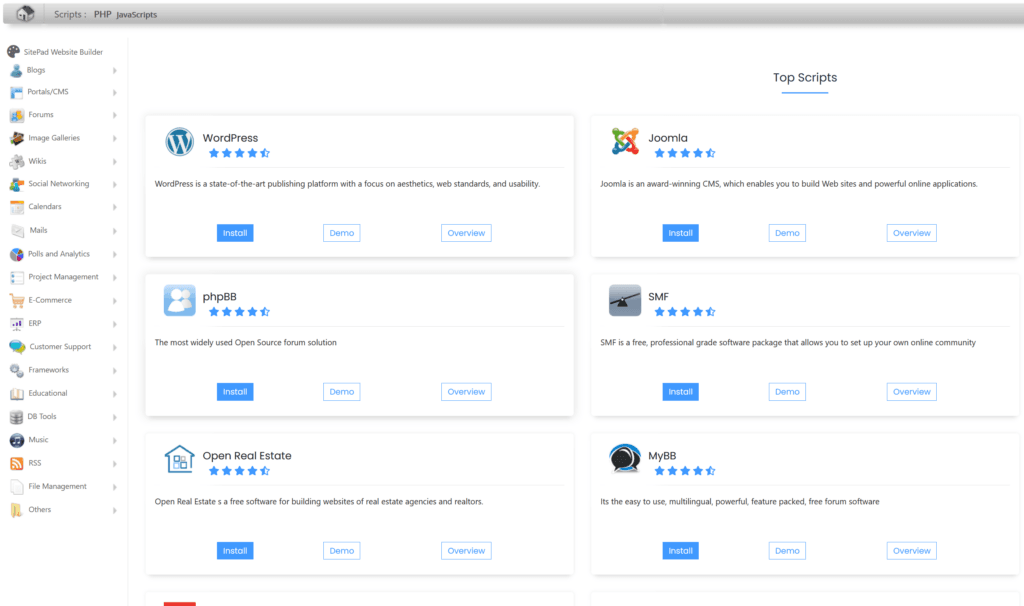Expand the Forums category arrow

click(114, 116)
